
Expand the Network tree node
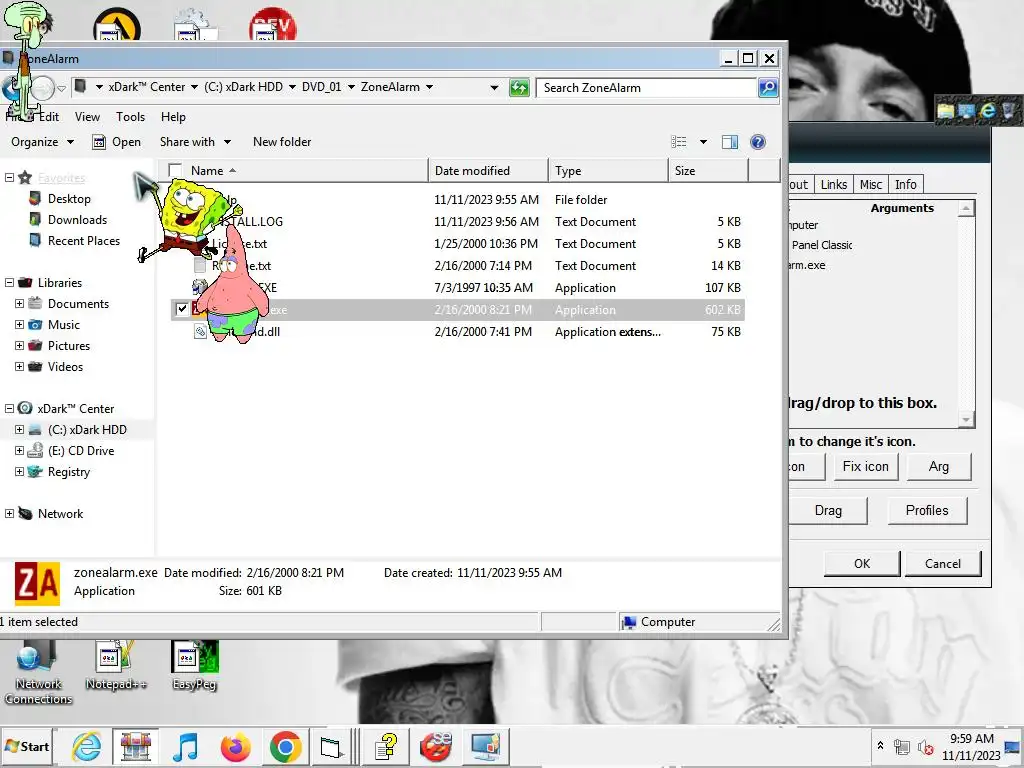(x=9, y=513)
